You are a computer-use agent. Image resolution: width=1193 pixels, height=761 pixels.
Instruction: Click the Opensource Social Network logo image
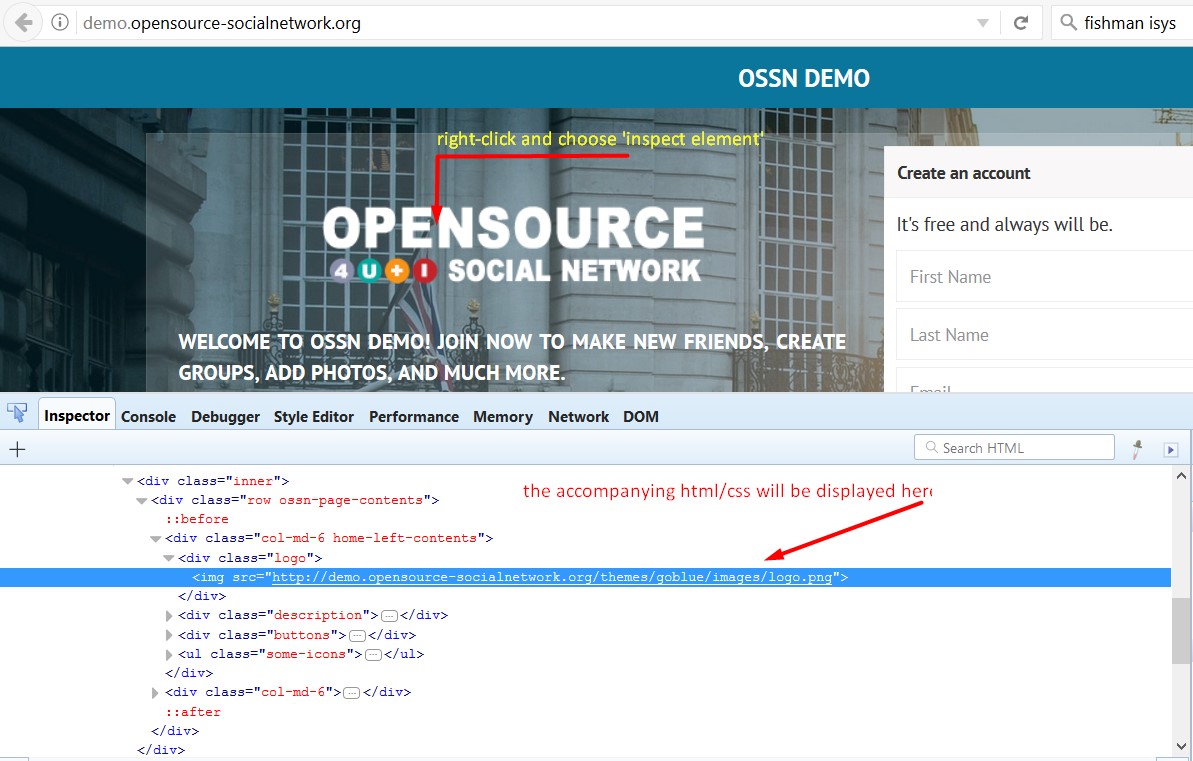pyautogui.click(x=514, y=245)
